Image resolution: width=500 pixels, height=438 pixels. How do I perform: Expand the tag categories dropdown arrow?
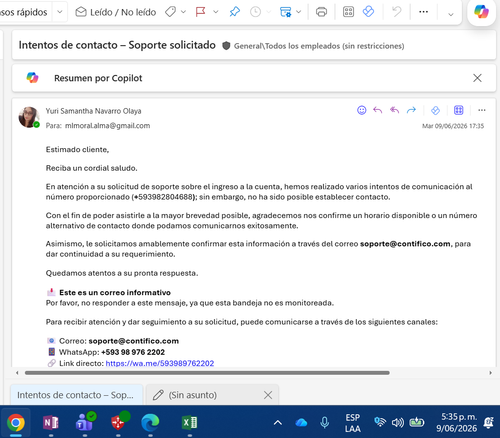(183, 12)
